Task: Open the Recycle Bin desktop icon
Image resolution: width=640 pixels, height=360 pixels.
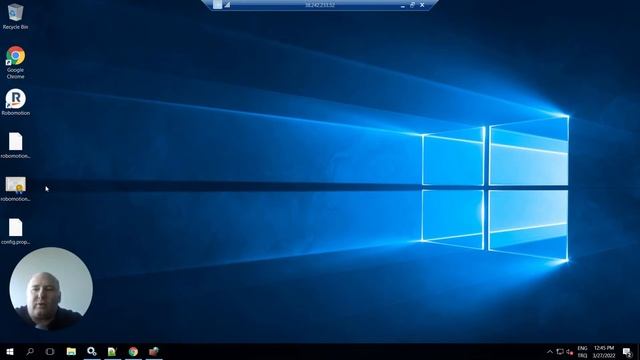Action: 15,16
